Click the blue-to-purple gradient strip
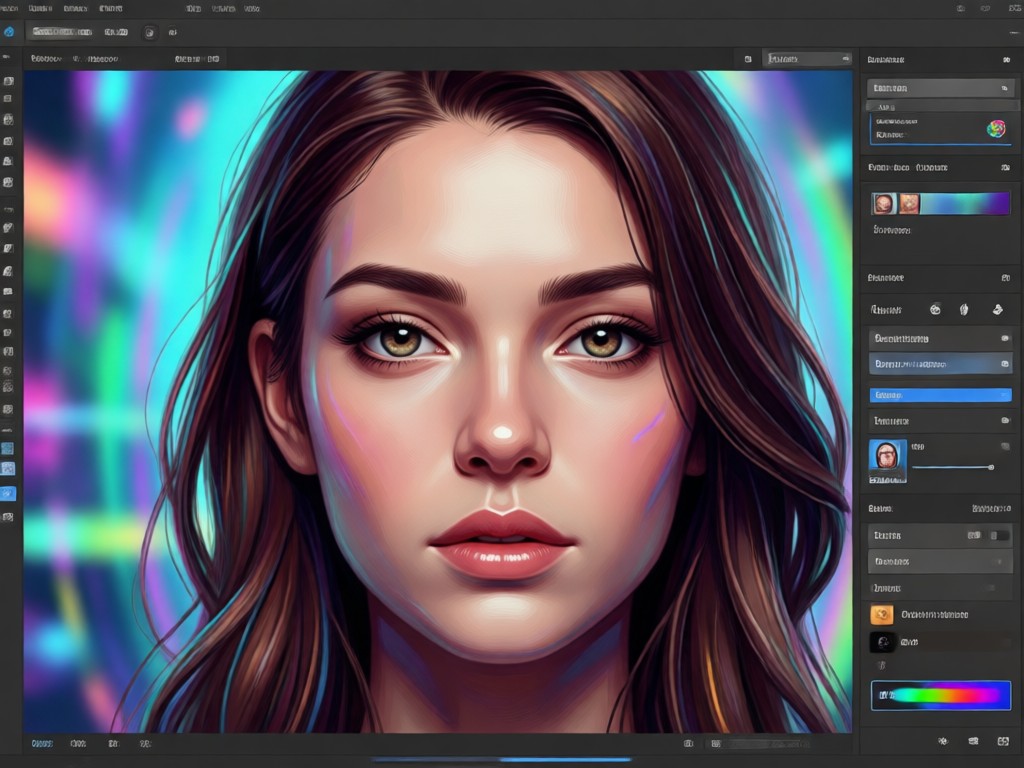Viewport: 1024px width, 768px height. tap(965, 204)
